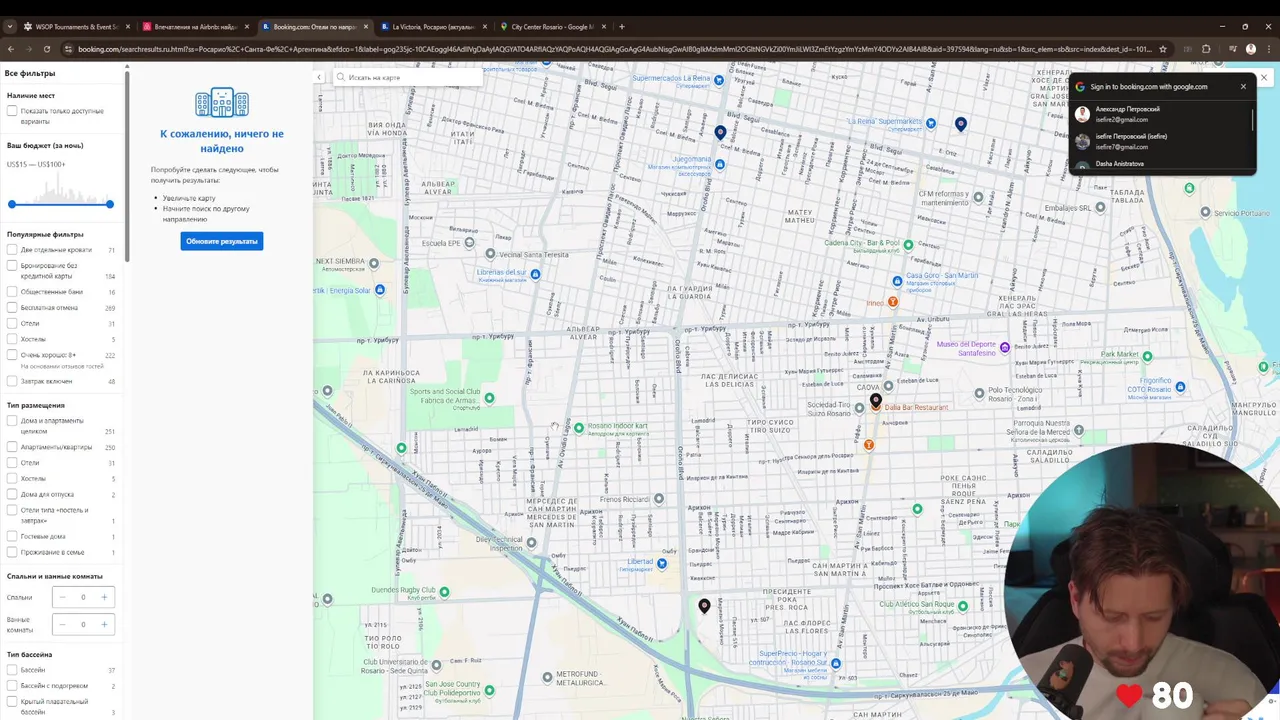1280x720 pixels.
Task: Reload the page with browser refresh icon
Action: pos(46,49)
